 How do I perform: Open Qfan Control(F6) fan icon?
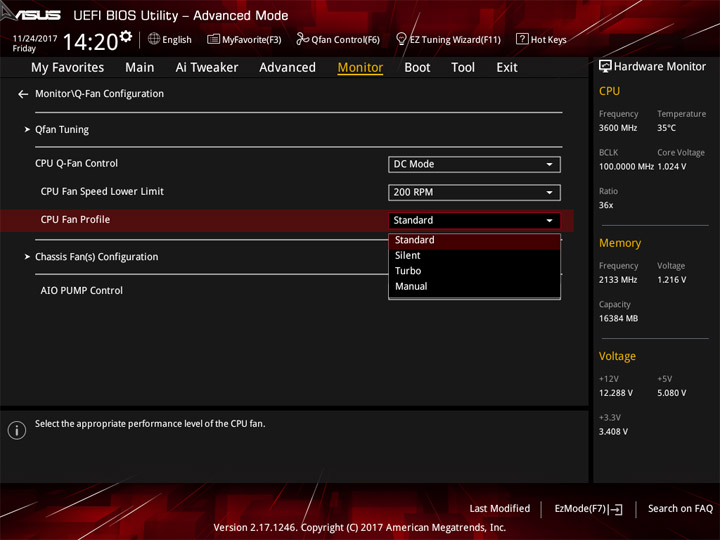pyautogui.click(x=302, y=39)
